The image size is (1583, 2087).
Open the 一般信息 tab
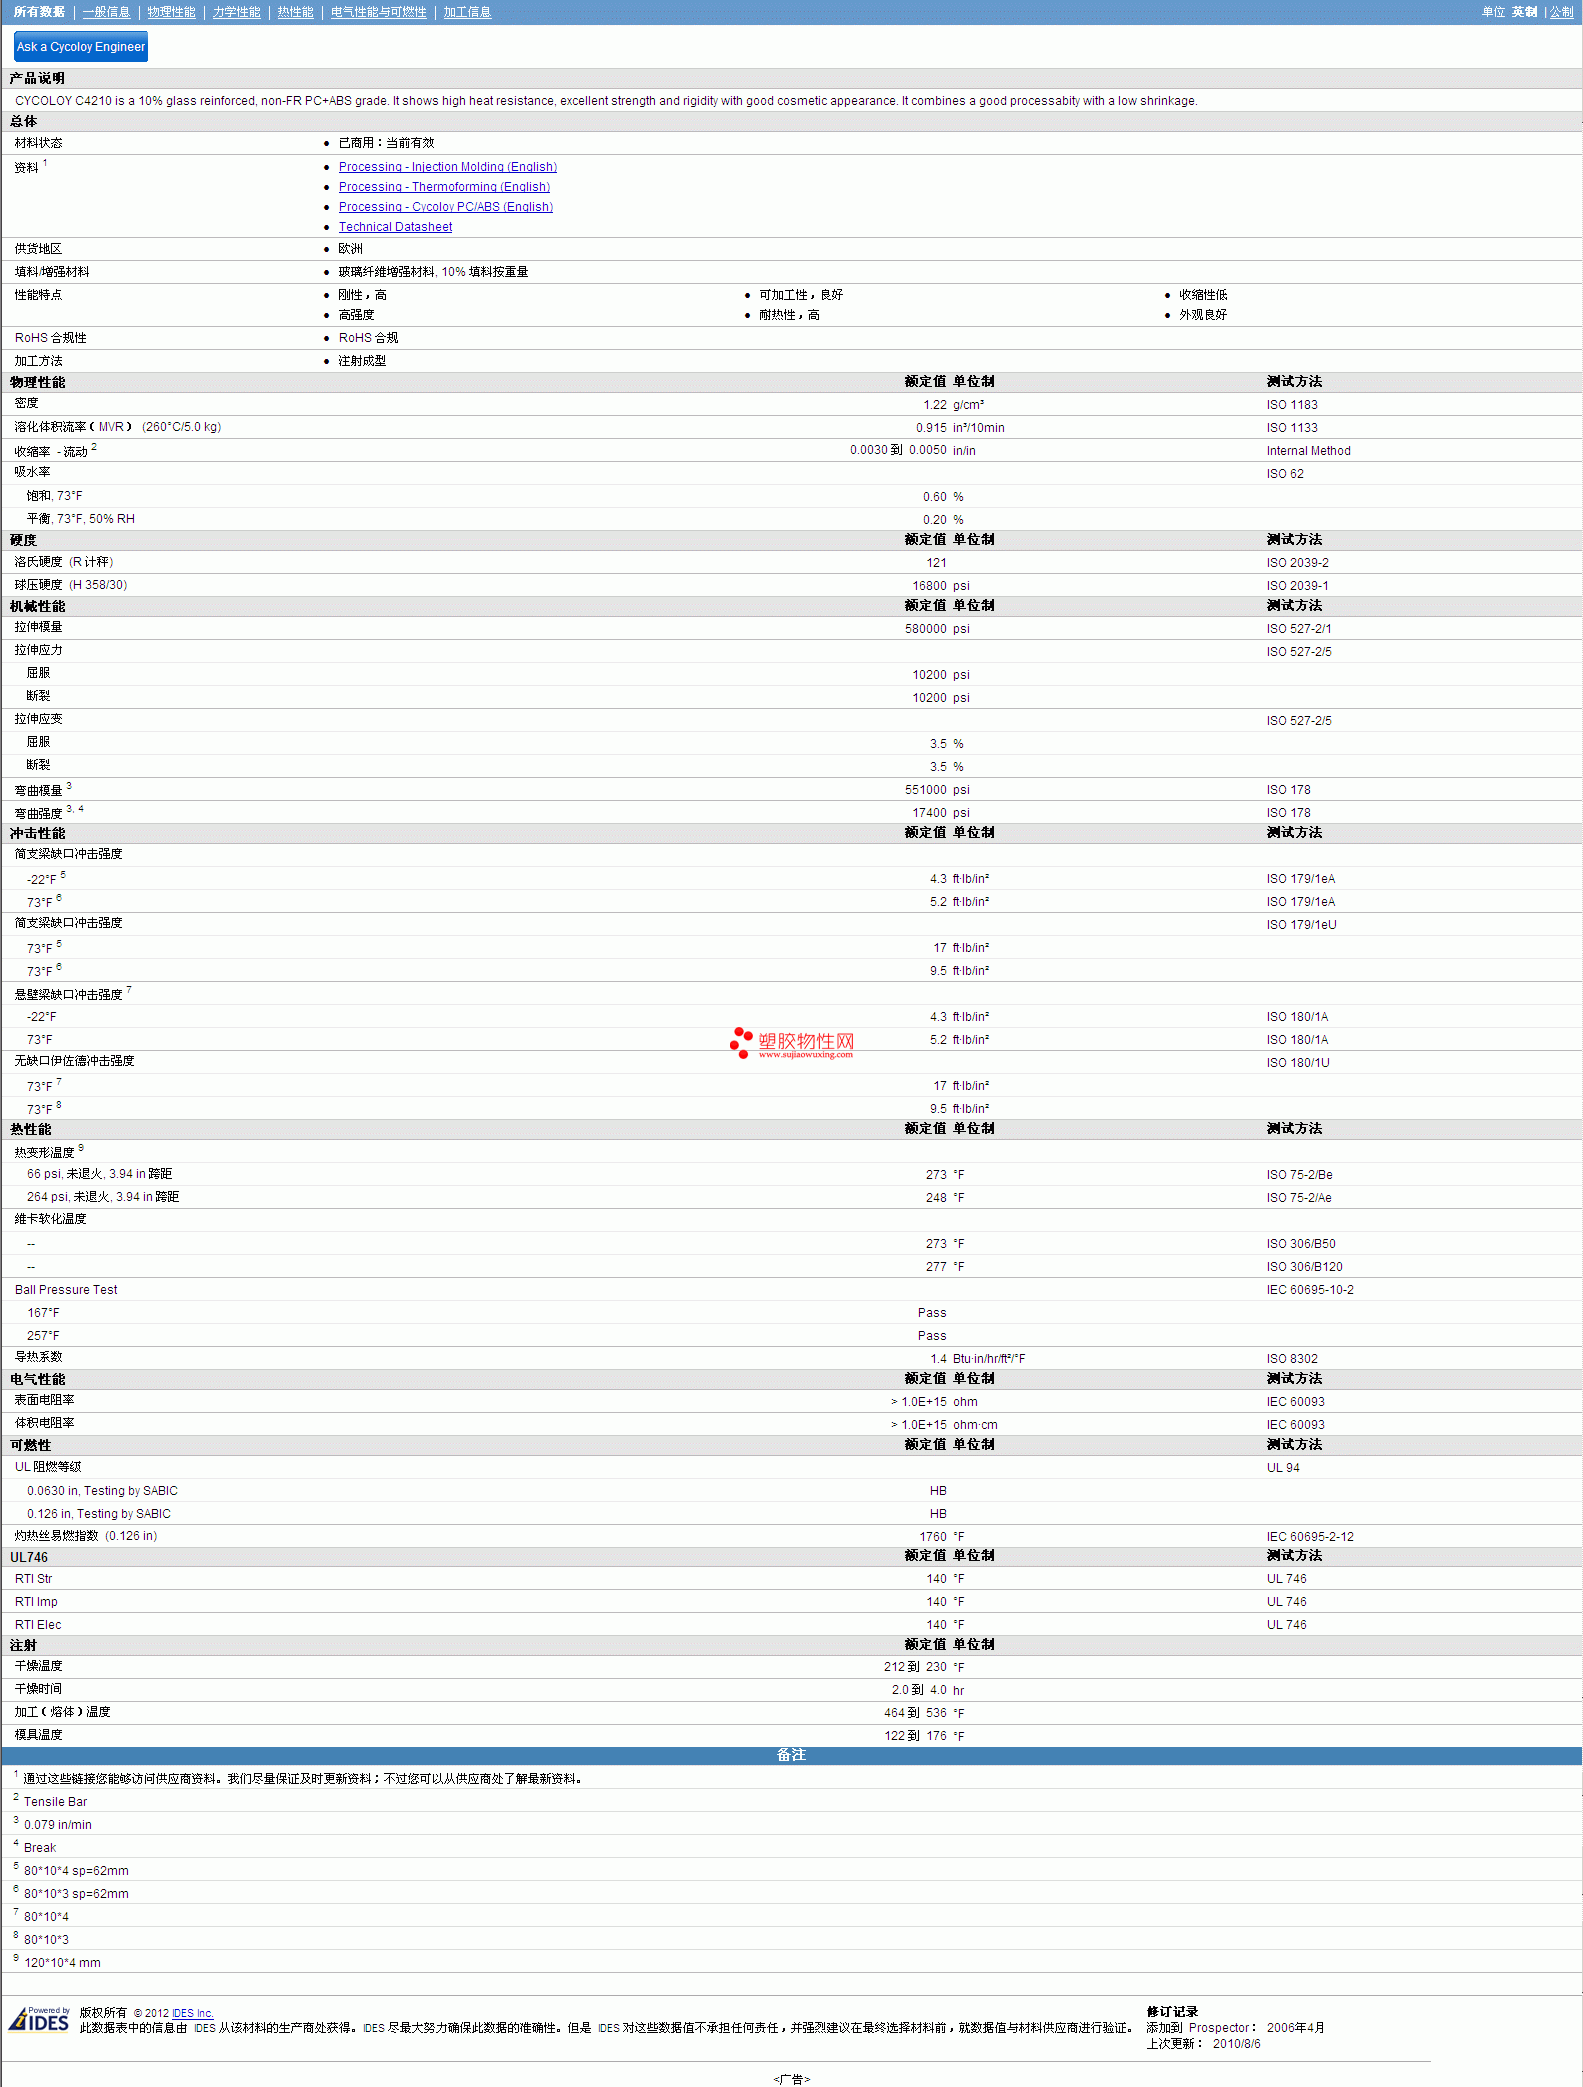coord(106,12)
